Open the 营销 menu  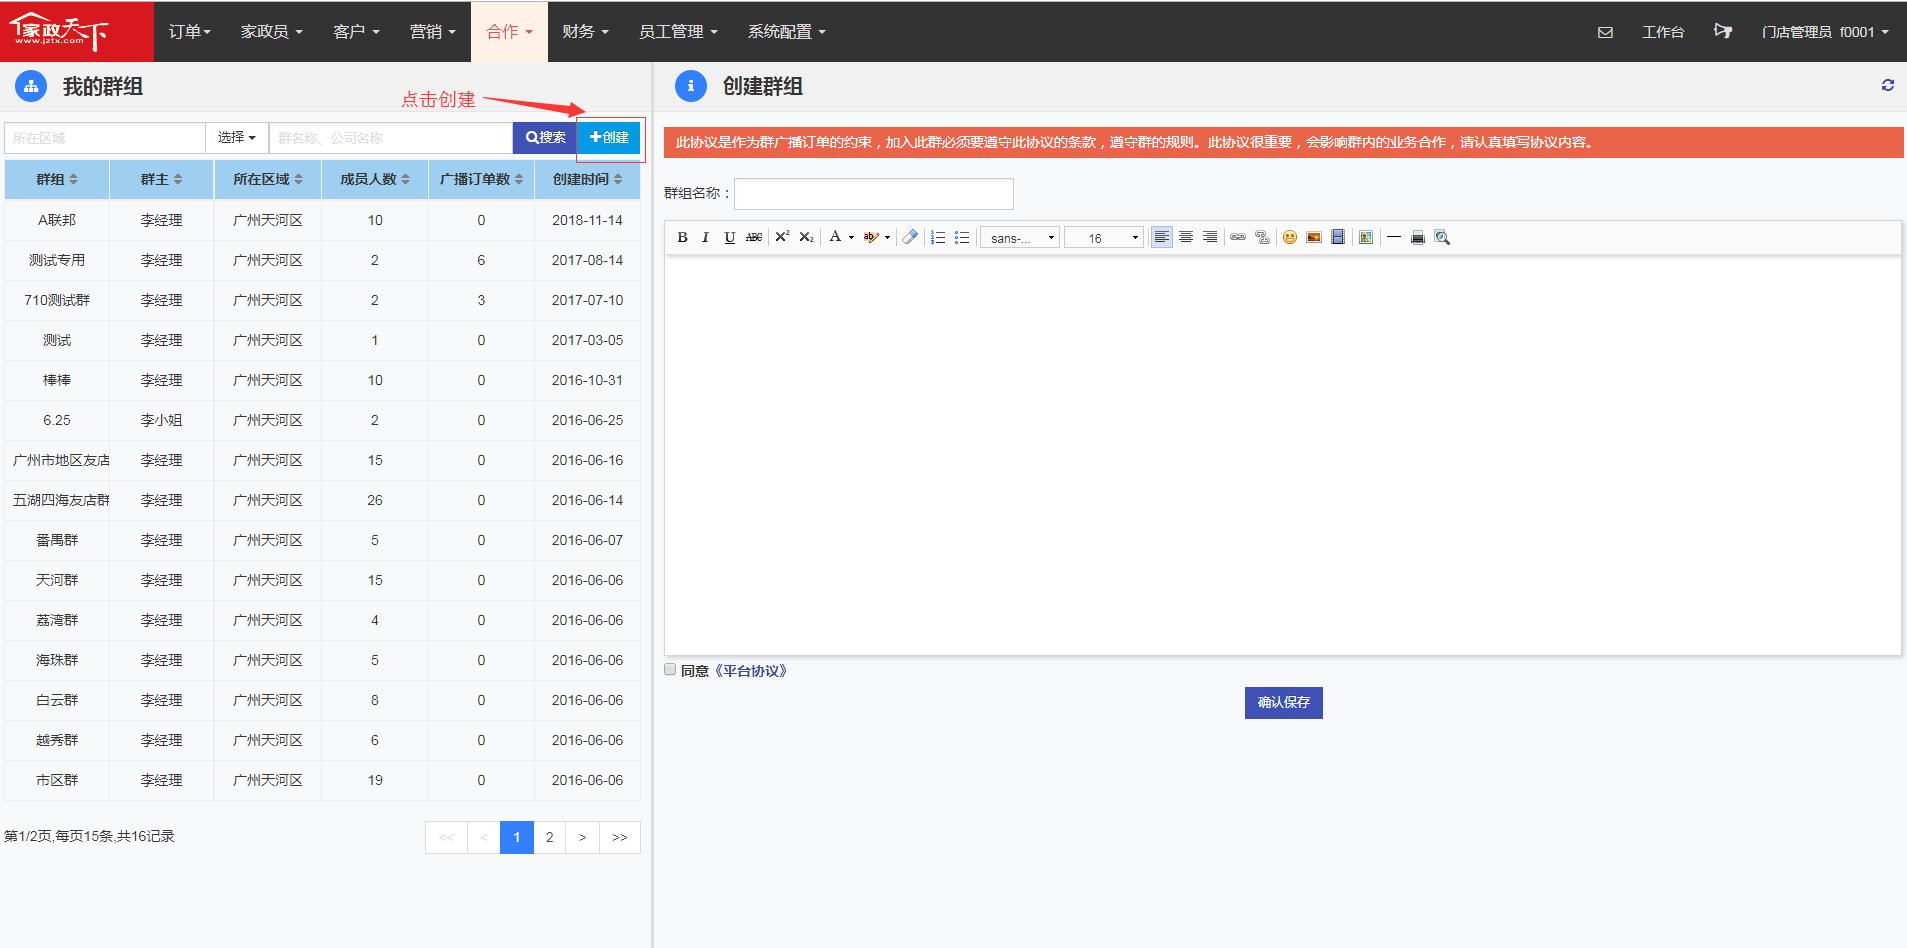click(432, 32)
